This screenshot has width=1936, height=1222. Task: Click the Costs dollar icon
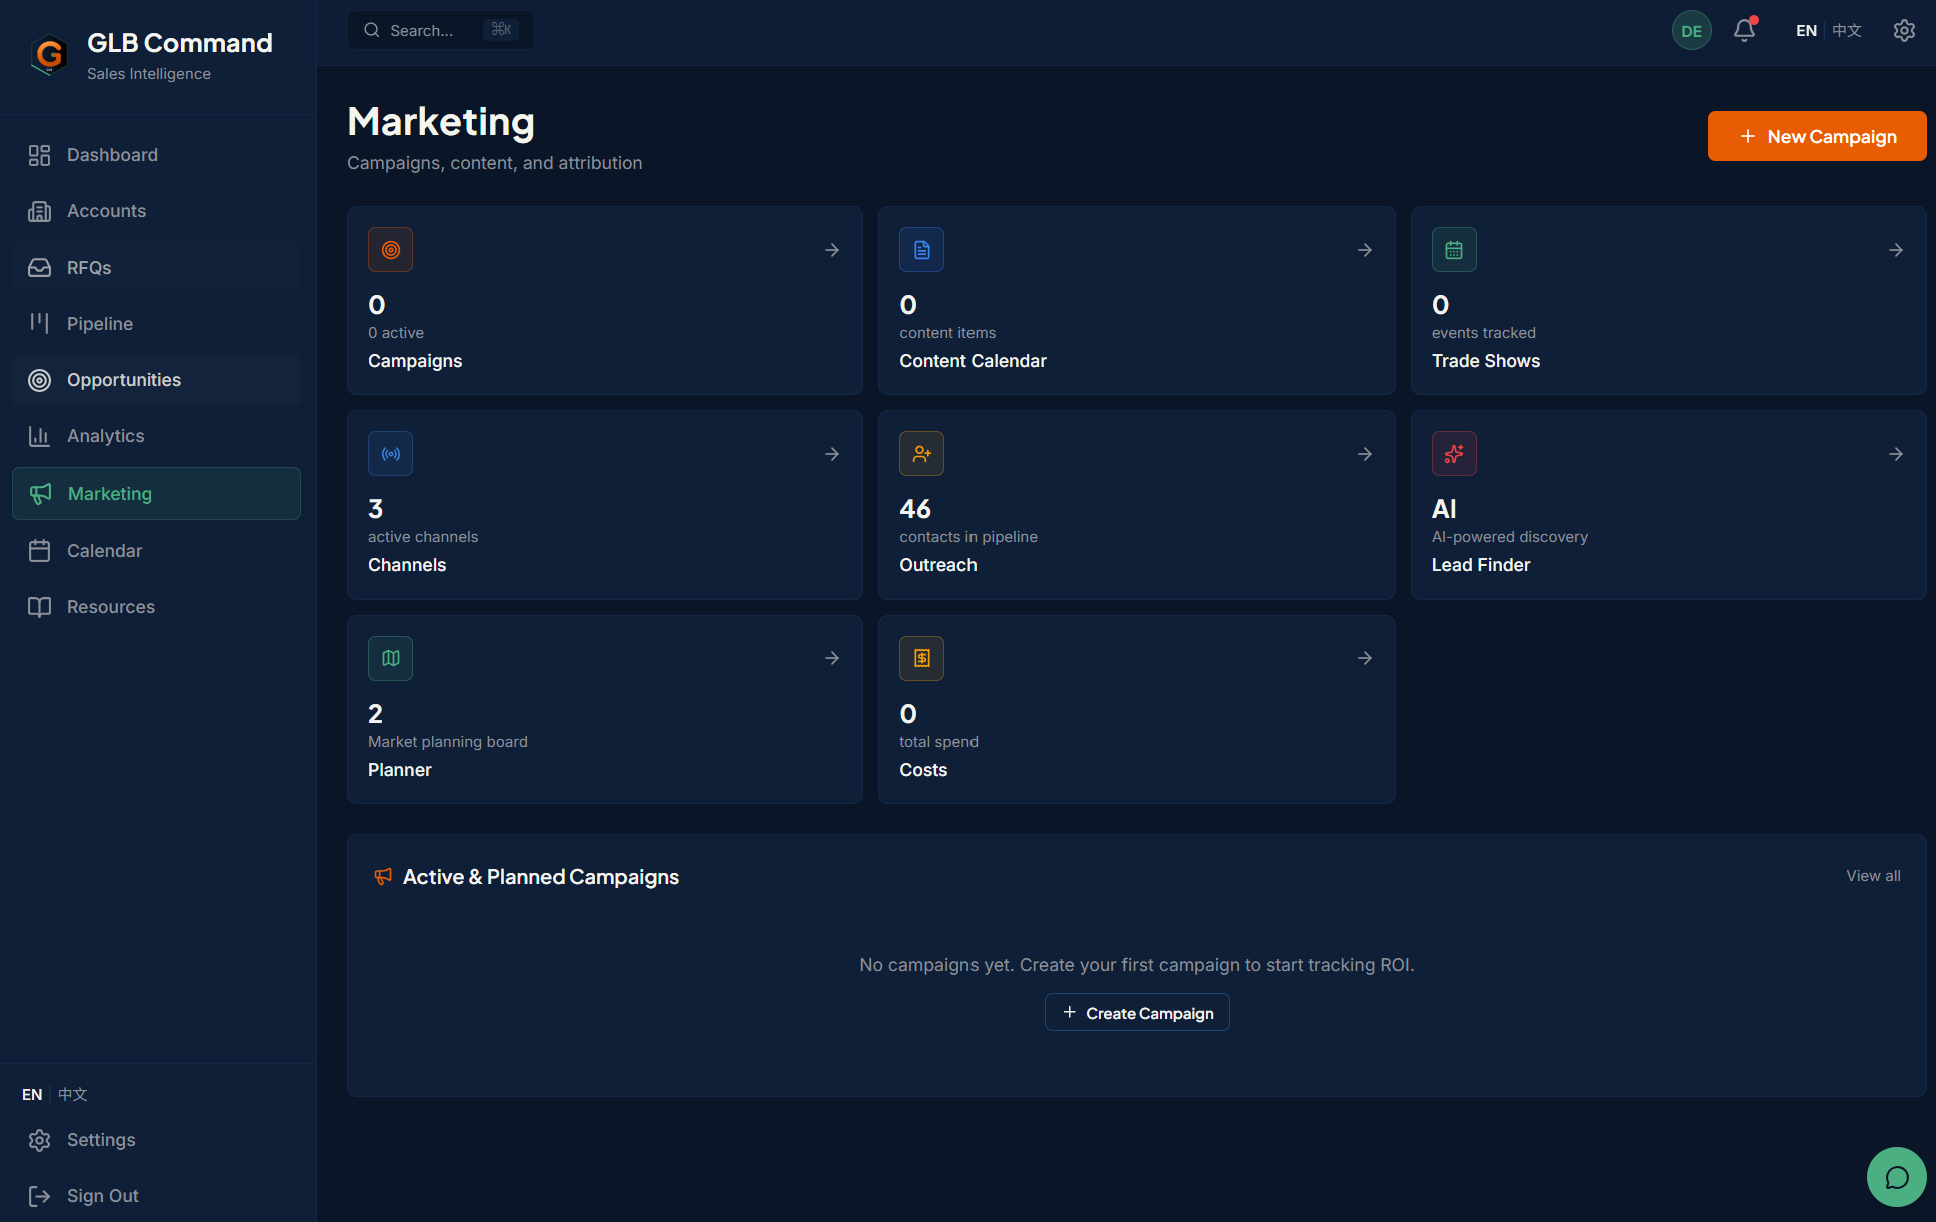point(921,658)
